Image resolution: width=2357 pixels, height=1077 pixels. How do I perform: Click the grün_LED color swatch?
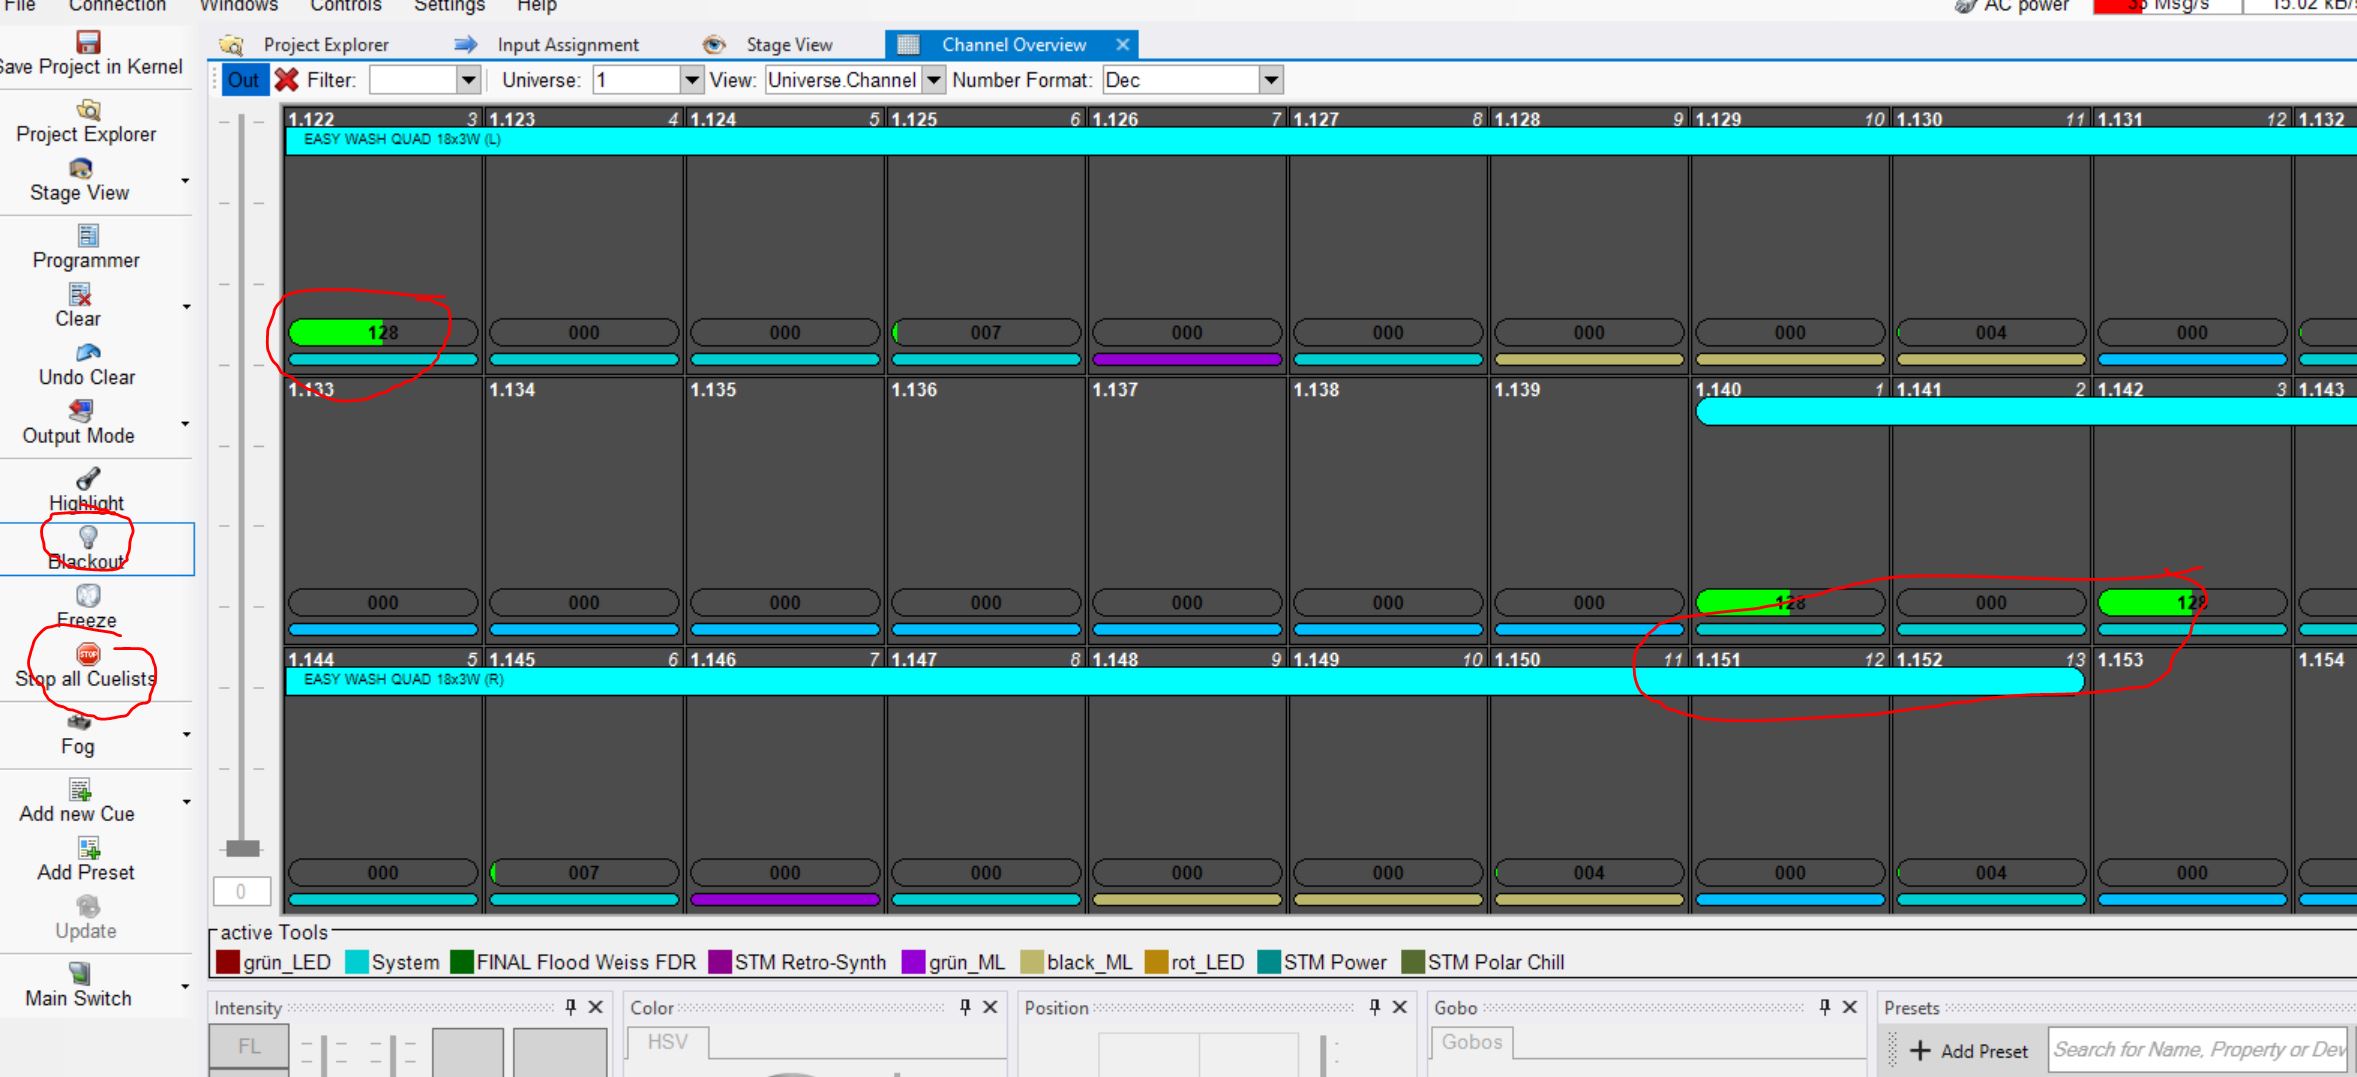228,962
